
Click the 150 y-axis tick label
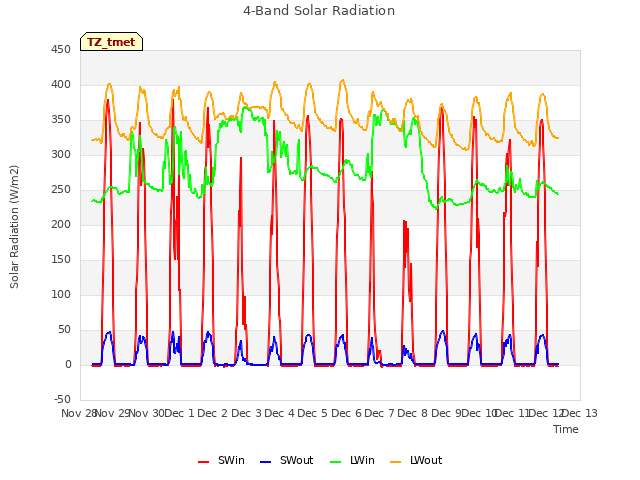pyautogui.click(x=61, y=260)
